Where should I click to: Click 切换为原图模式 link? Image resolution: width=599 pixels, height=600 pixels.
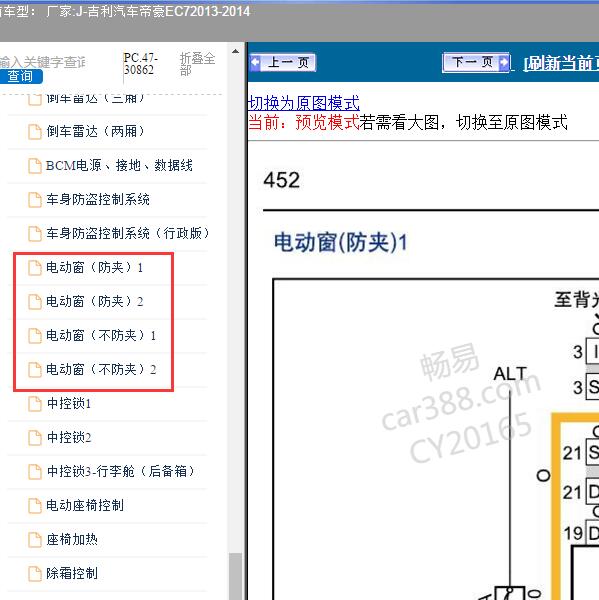(304, 103)
